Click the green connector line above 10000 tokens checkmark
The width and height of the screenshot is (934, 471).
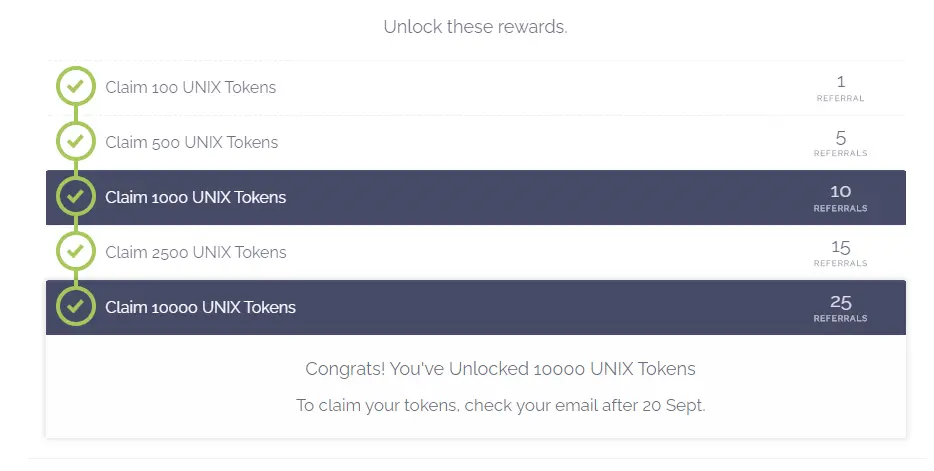click(76, 279)
